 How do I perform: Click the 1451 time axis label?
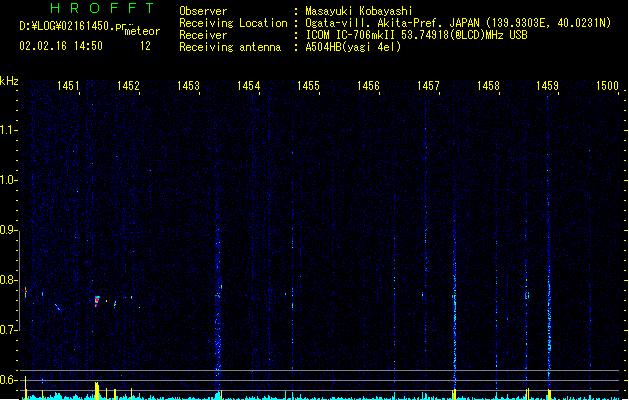click(x=68, y=85)
